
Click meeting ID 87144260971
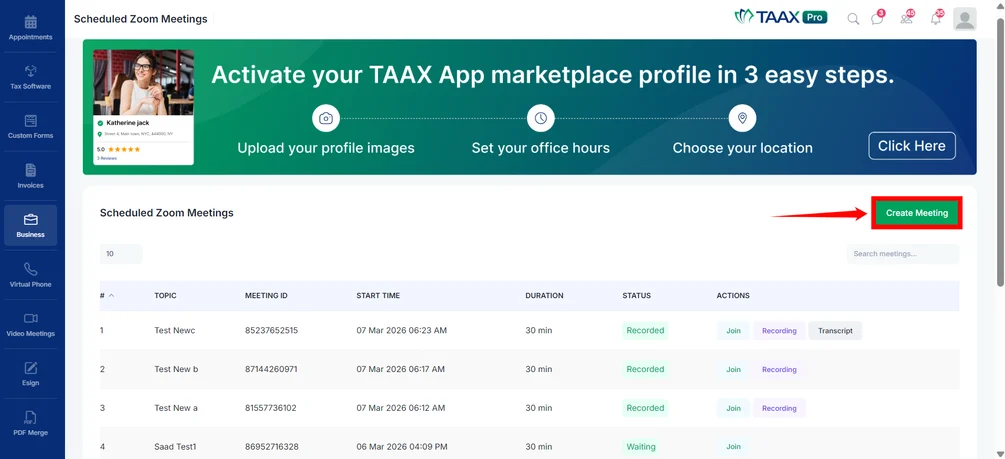(271, 369)
